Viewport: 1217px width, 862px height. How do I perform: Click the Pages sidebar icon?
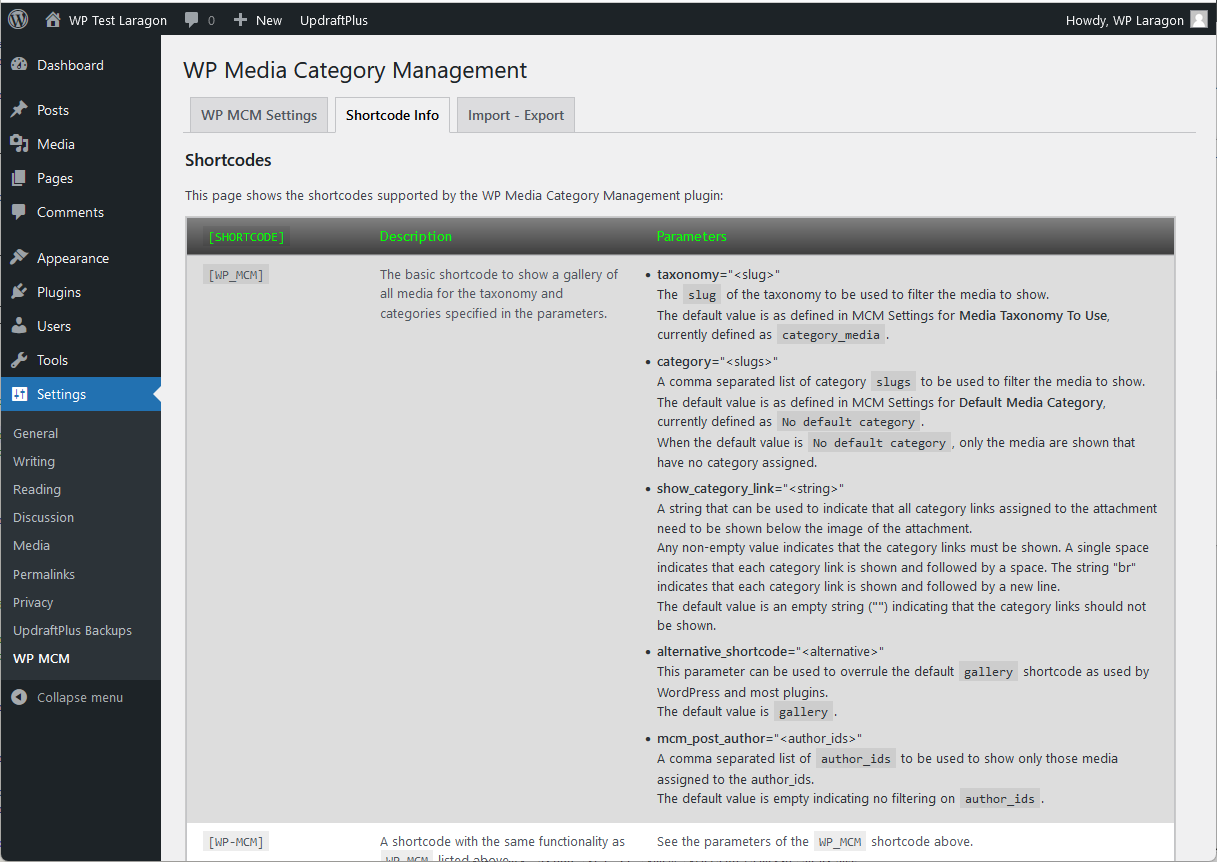(19, 178)
